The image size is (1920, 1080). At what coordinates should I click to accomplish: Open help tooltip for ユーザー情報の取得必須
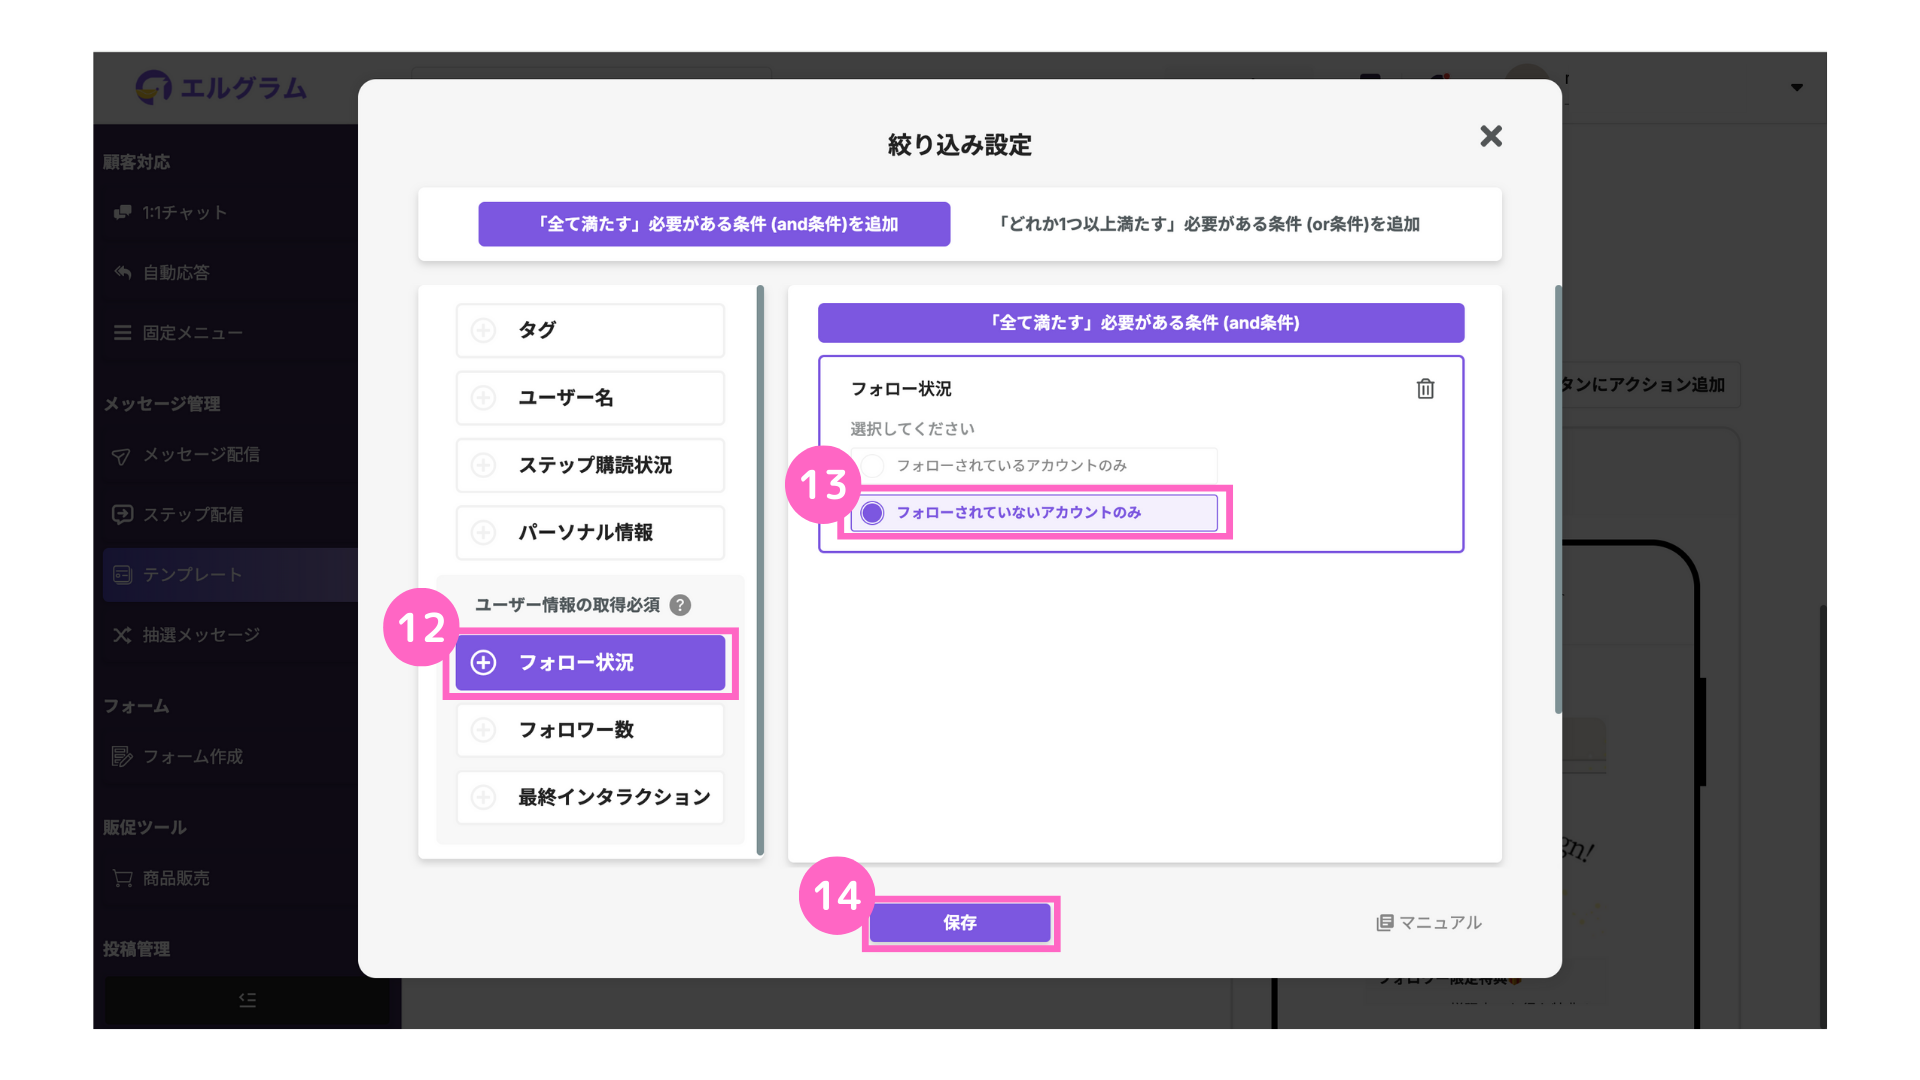coord(681,605)
